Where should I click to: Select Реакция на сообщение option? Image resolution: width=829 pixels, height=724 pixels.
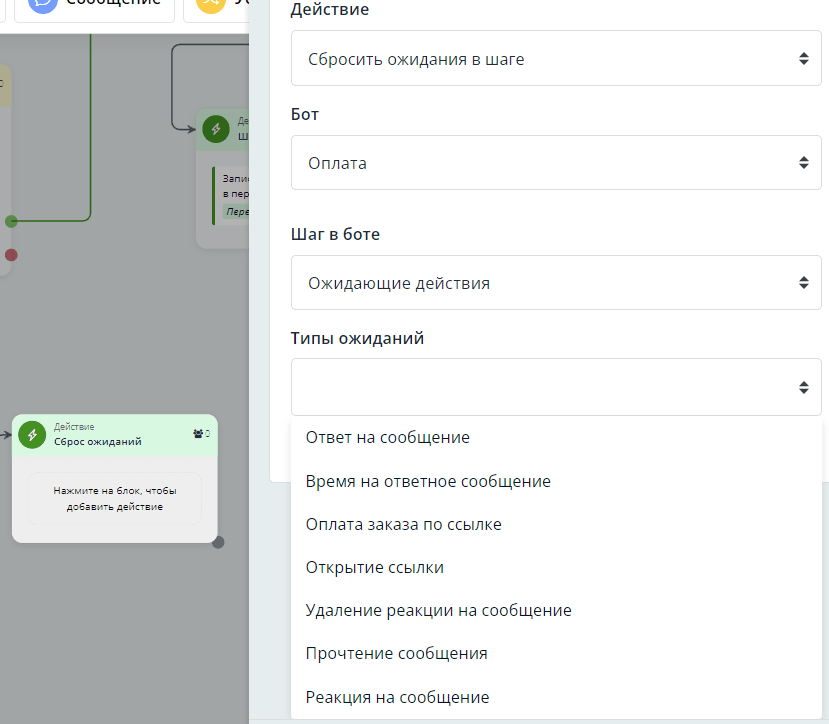(397, 697)
